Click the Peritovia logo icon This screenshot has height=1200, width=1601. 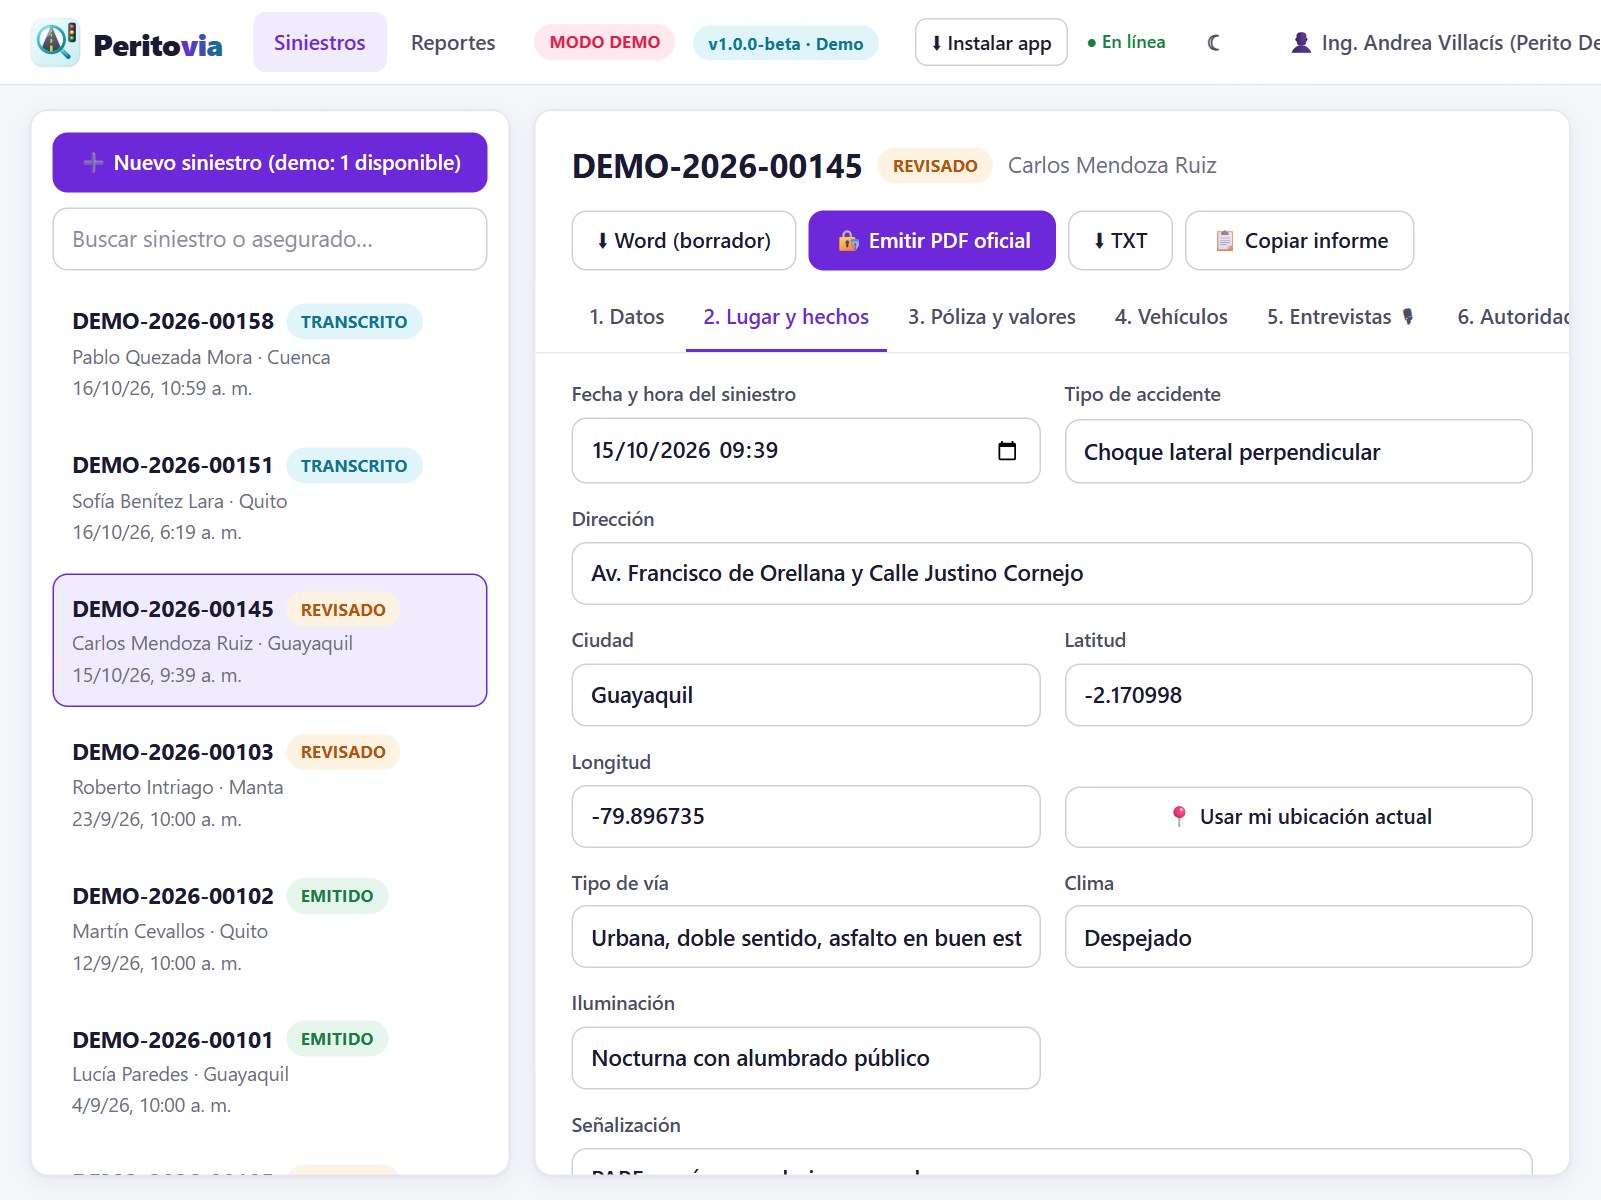pos(56,42)
